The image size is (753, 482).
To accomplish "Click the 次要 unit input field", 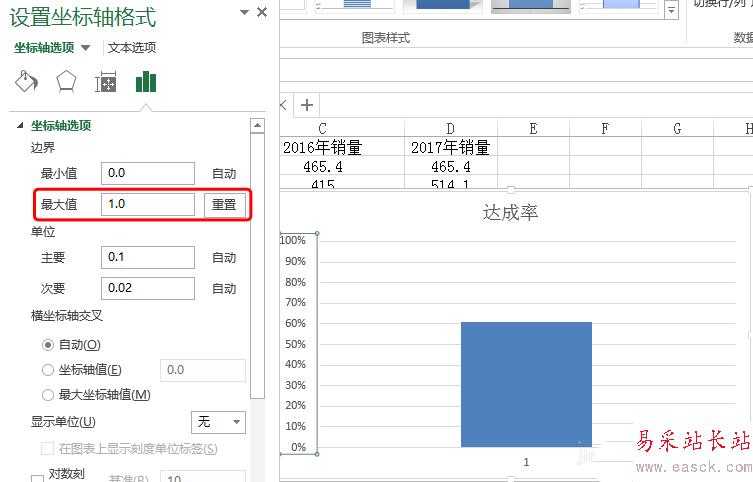I will 148,289.
